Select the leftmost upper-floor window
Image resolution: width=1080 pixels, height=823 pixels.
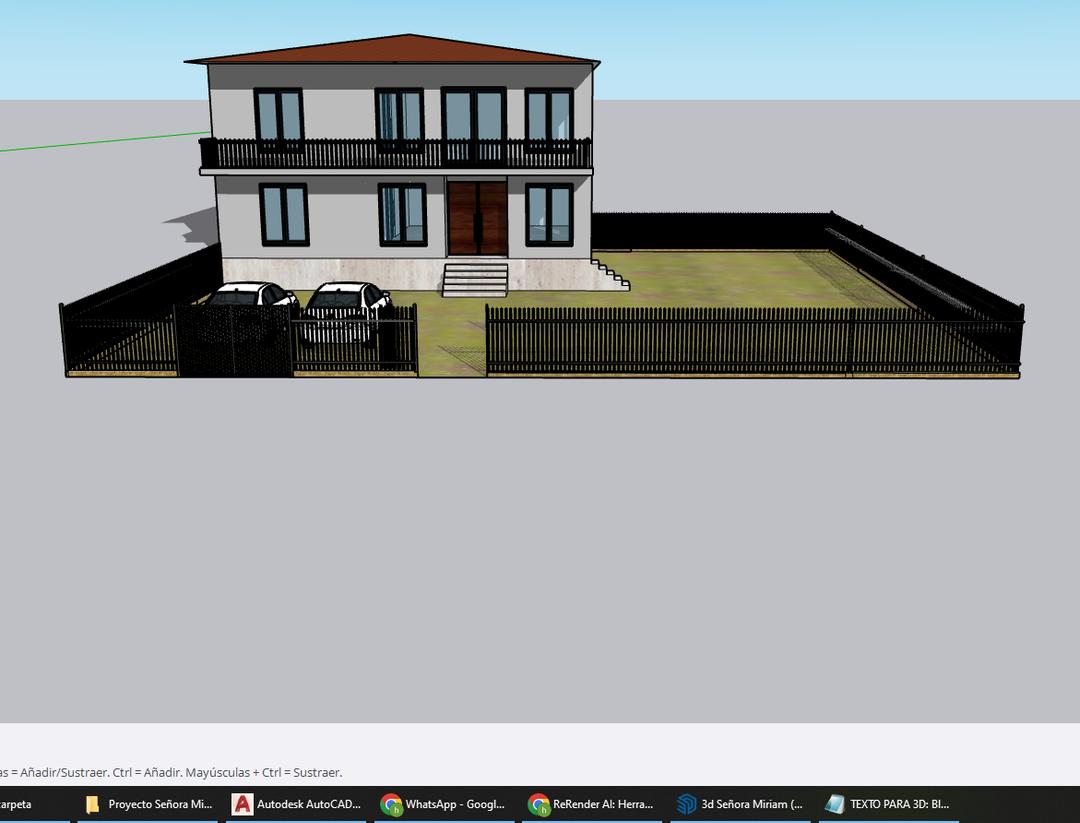point(278,116)
